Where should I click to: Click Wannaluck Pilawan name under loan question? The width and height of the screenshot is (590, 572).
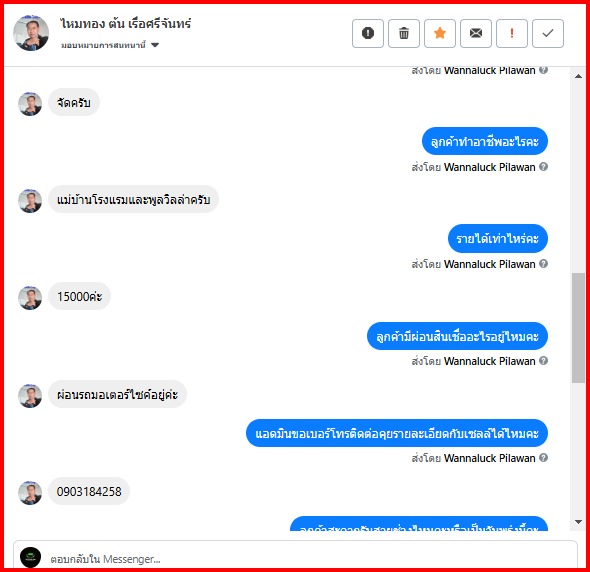click(x=490, y=361)
